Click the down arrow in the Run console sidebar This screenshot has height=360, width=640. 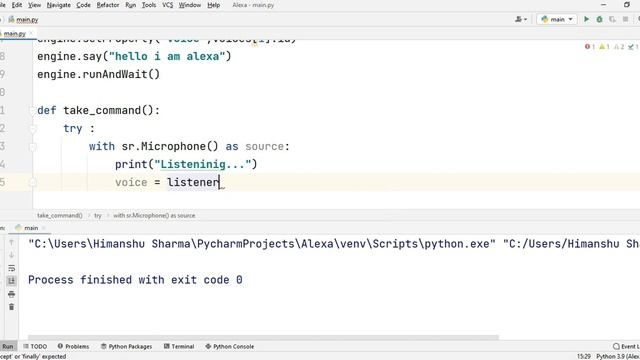[11, 255]
